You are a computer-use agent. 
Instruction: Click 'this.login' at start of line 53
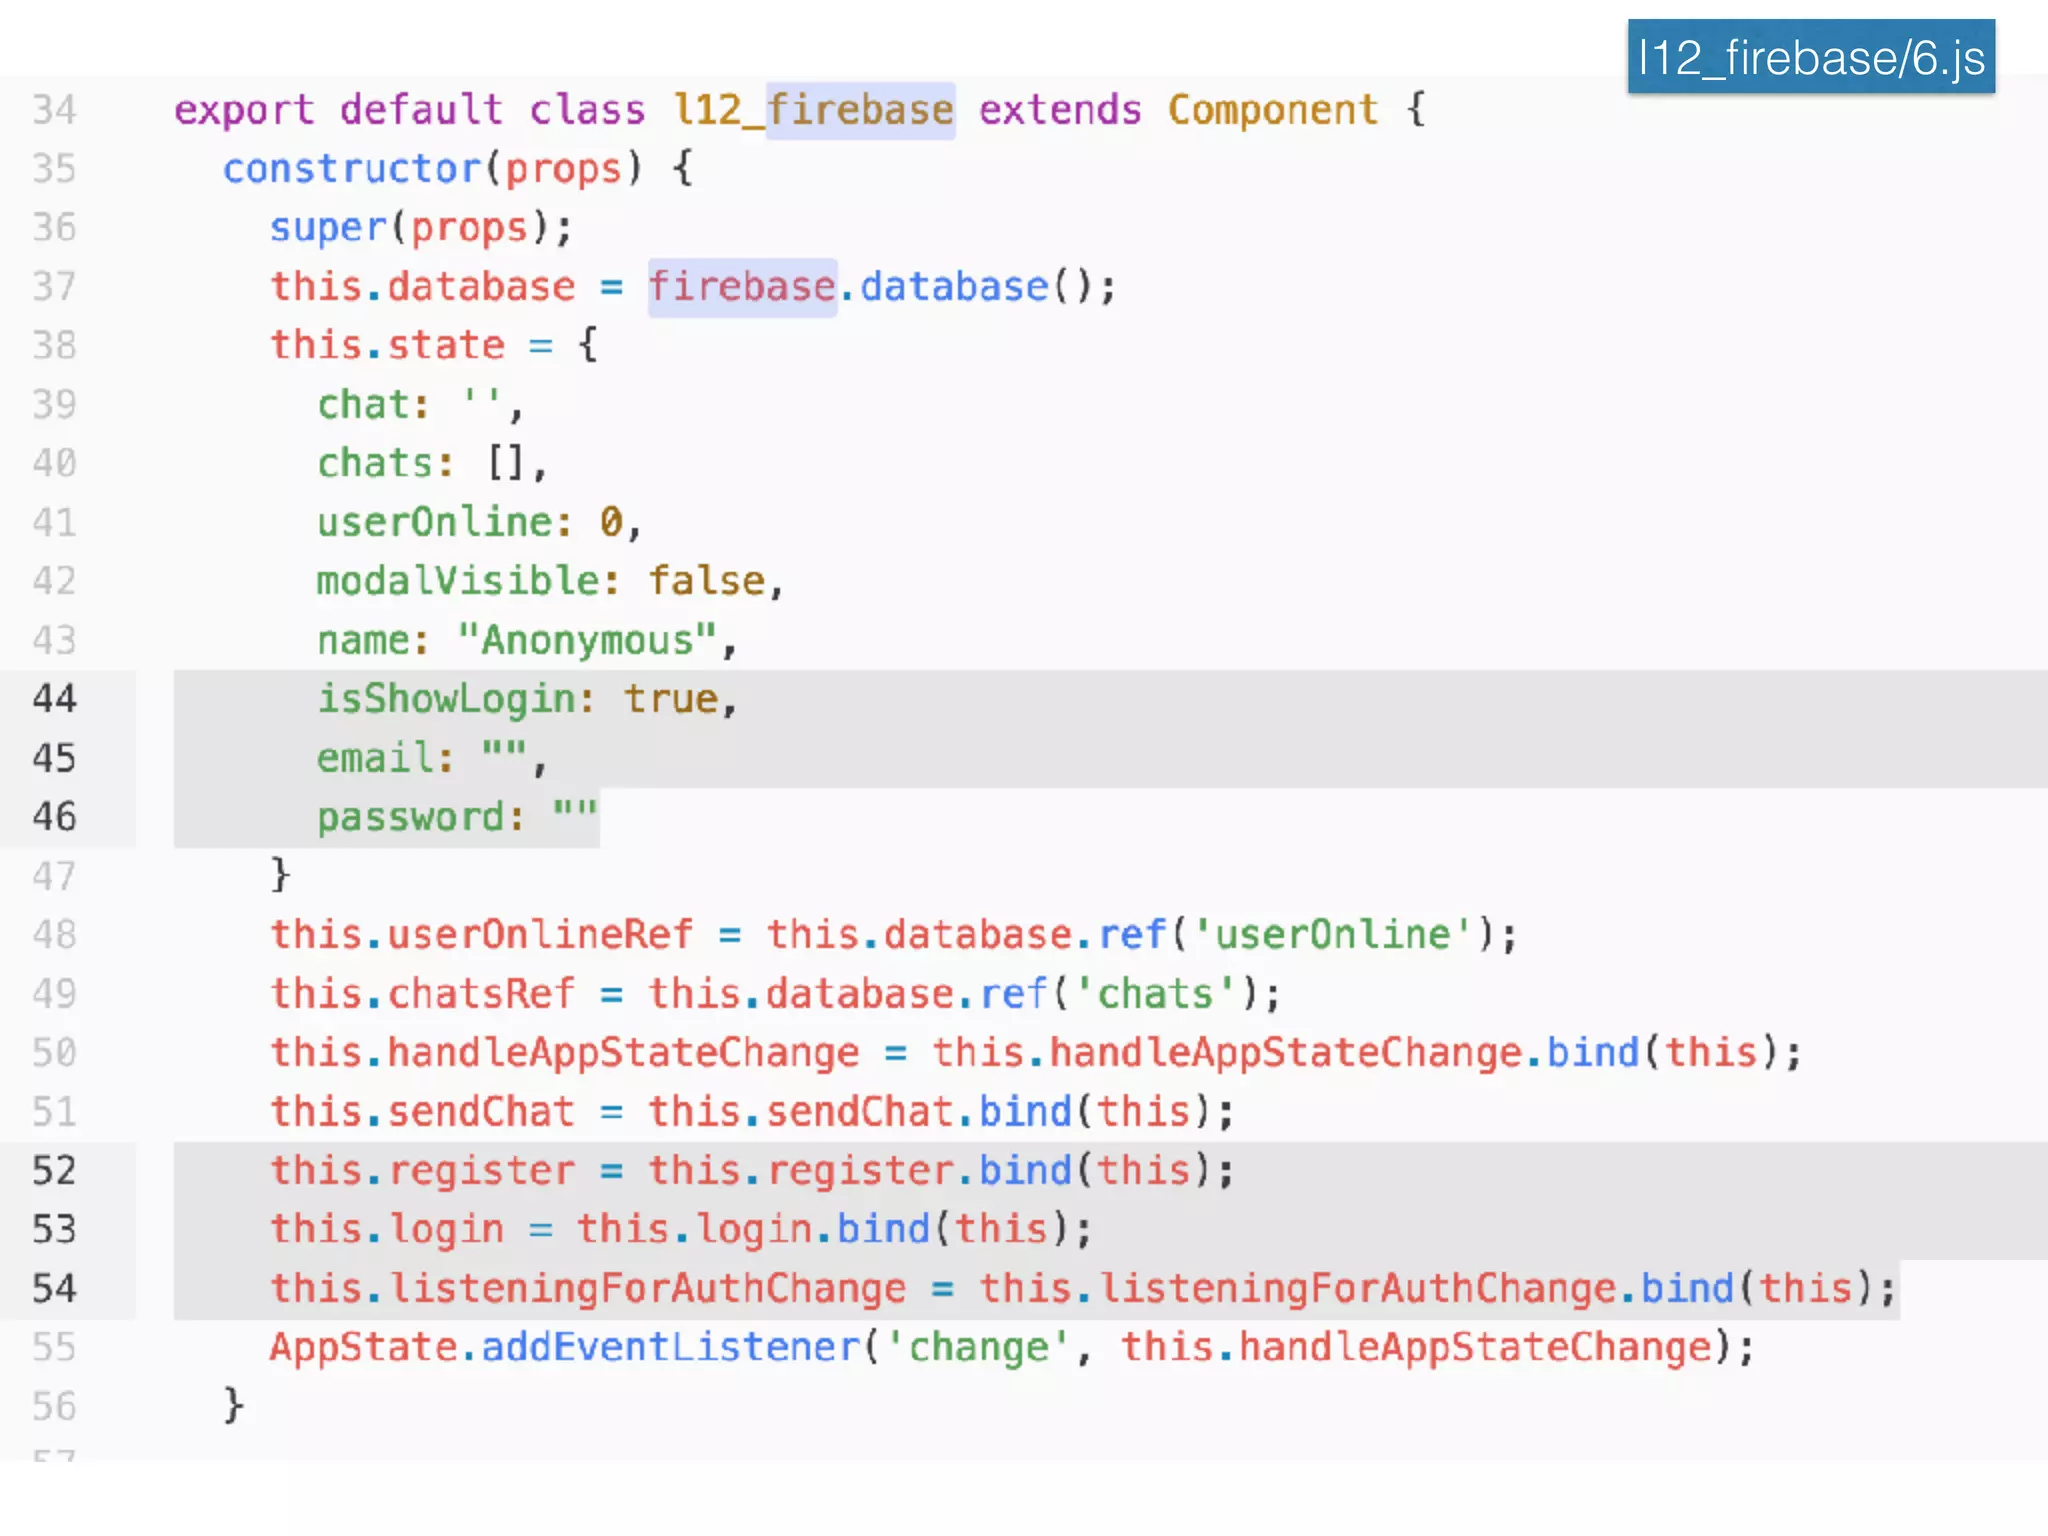[387, 1230]
